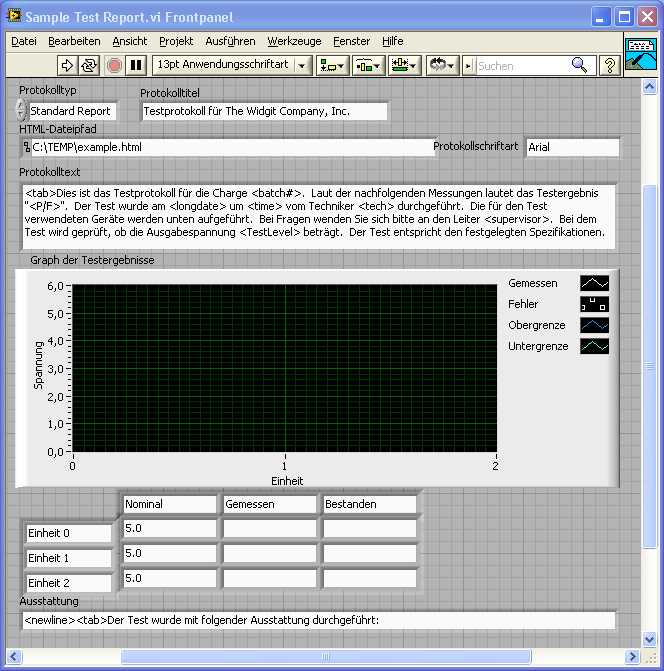
Task: Click the Run arrow button
Action: point(67,65)
